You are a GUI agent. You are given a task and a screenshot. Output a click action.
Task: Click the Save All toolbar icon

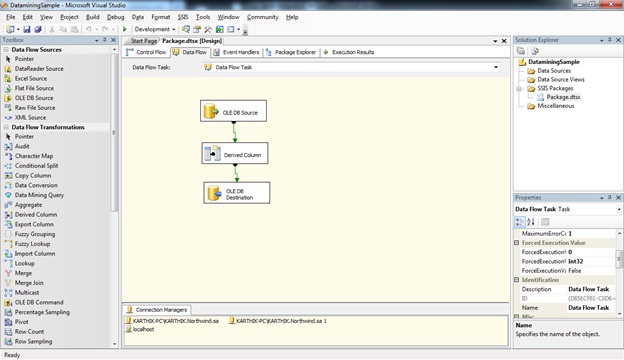(38, 29)
